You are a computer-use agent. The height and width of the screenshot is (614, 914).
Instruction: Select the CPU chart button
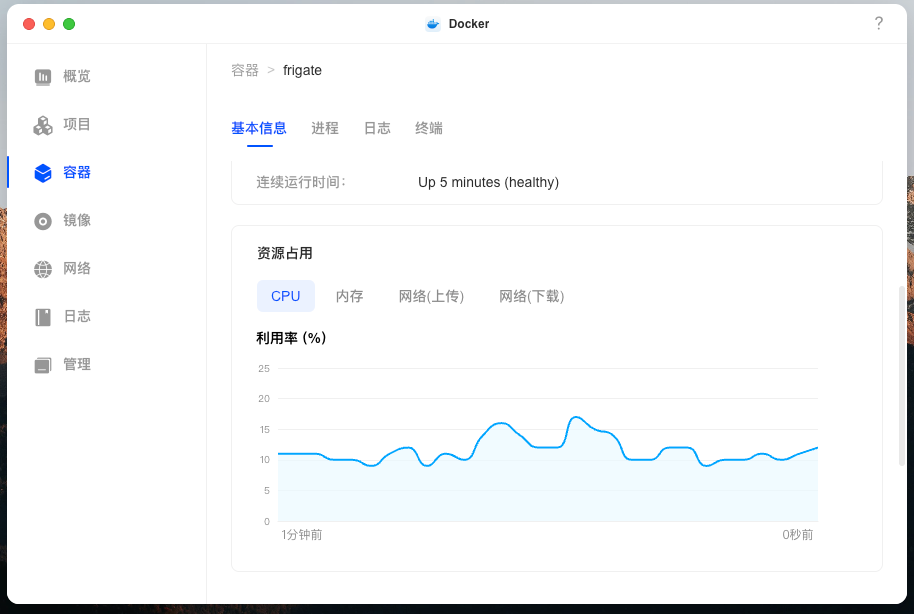coord(285,296)
